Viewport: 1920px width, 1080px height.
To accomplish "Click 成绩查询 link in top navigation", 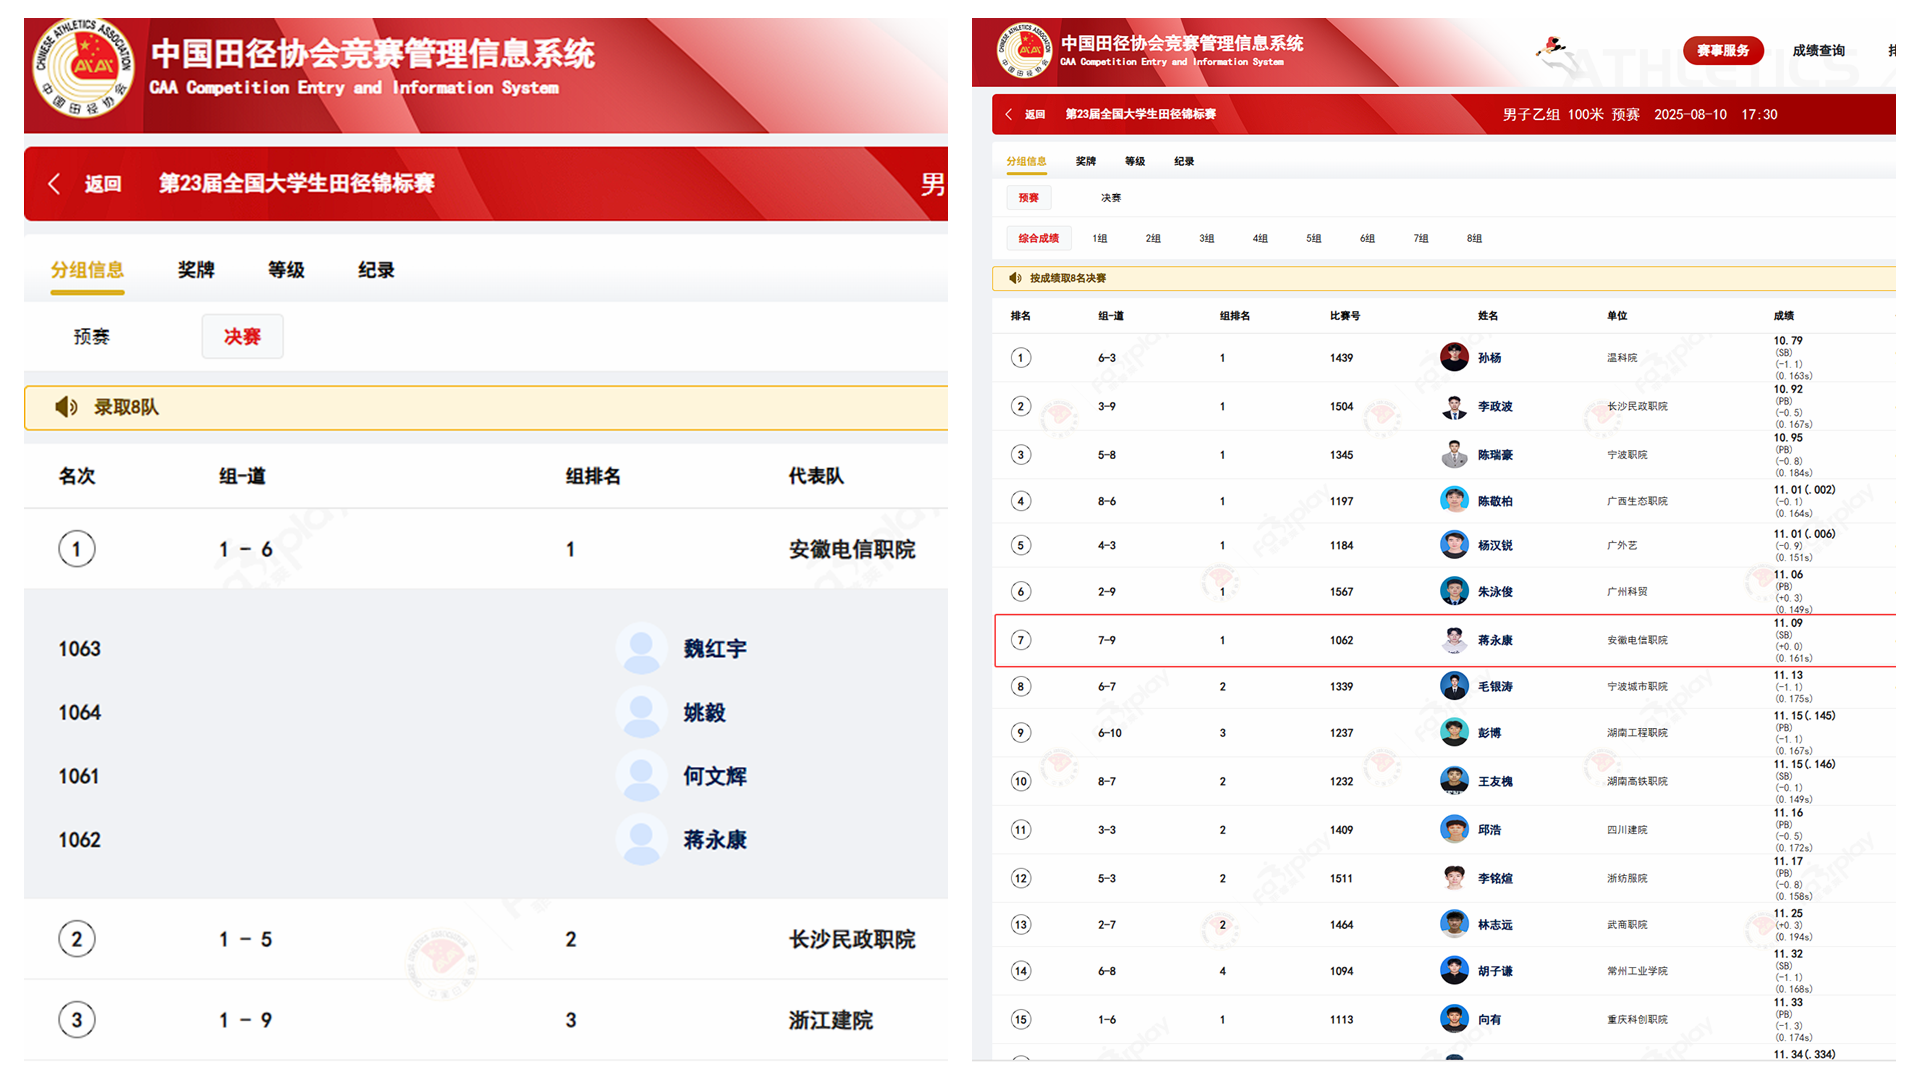I will coord(1818,51).
